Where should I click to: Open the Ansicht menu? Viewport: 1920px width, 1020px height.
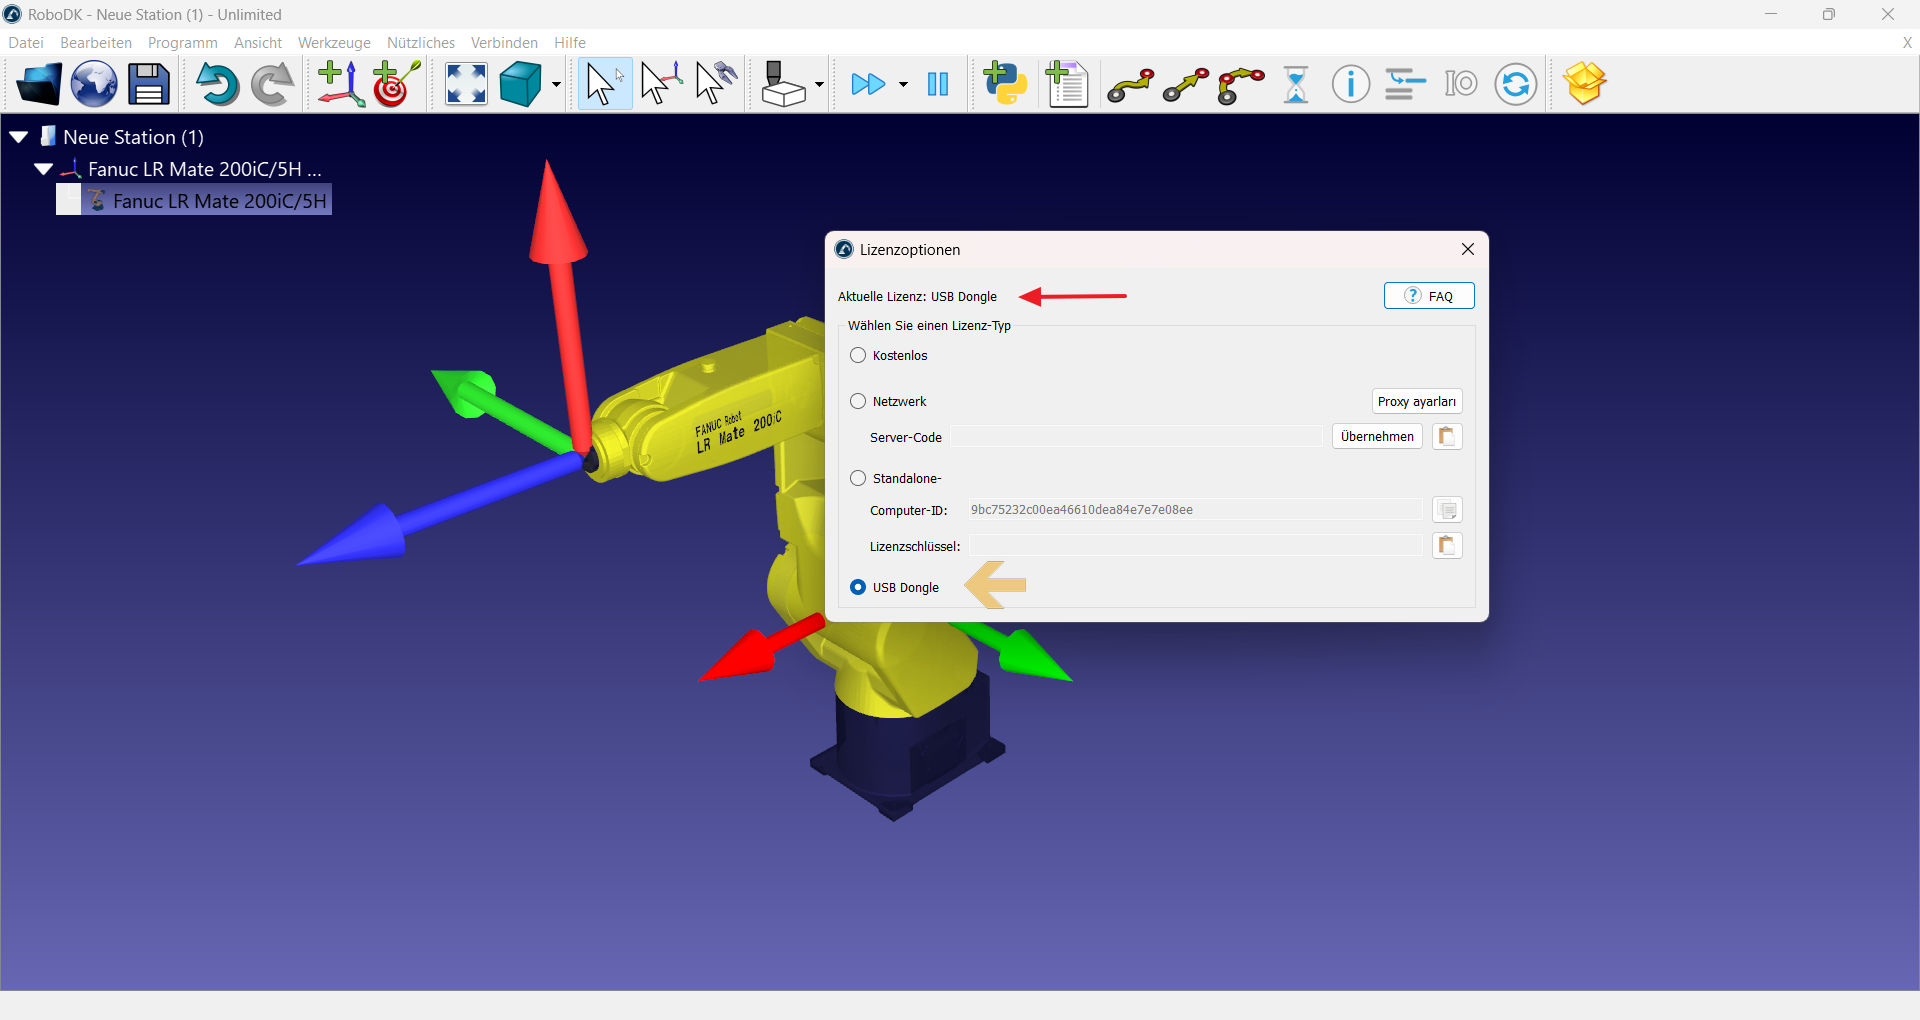click(x=258, y=42)
